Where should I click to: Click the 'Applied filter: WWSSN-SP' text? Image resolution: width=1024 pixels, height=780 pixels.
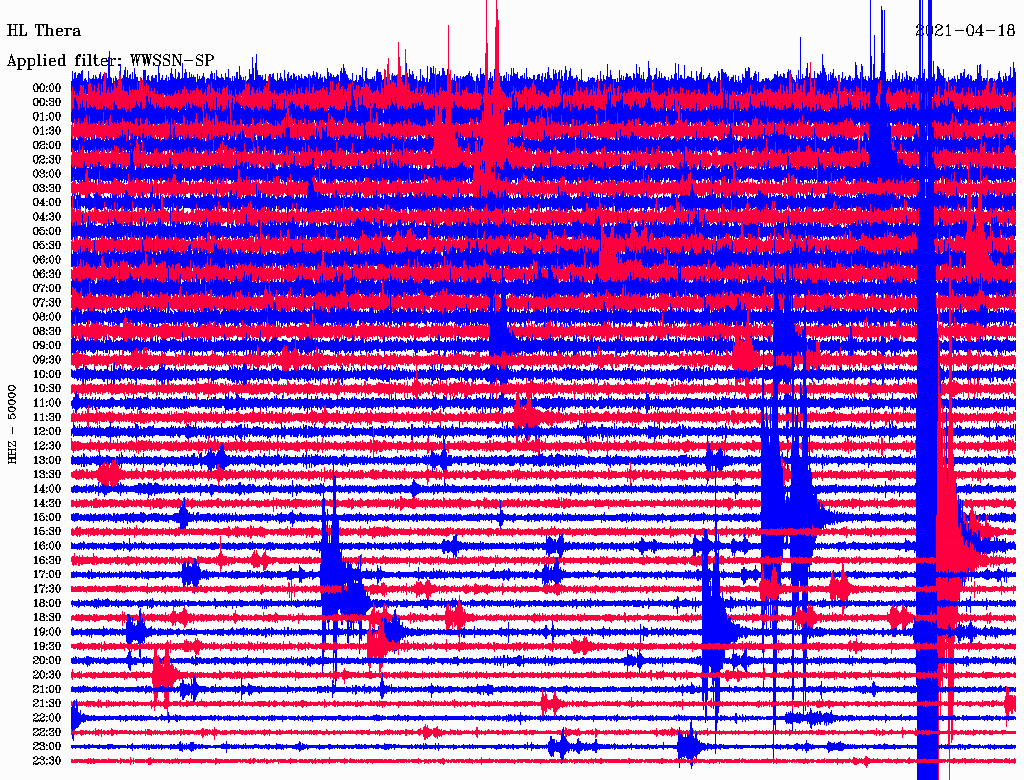pyautogui.click(x=110, y=61)
